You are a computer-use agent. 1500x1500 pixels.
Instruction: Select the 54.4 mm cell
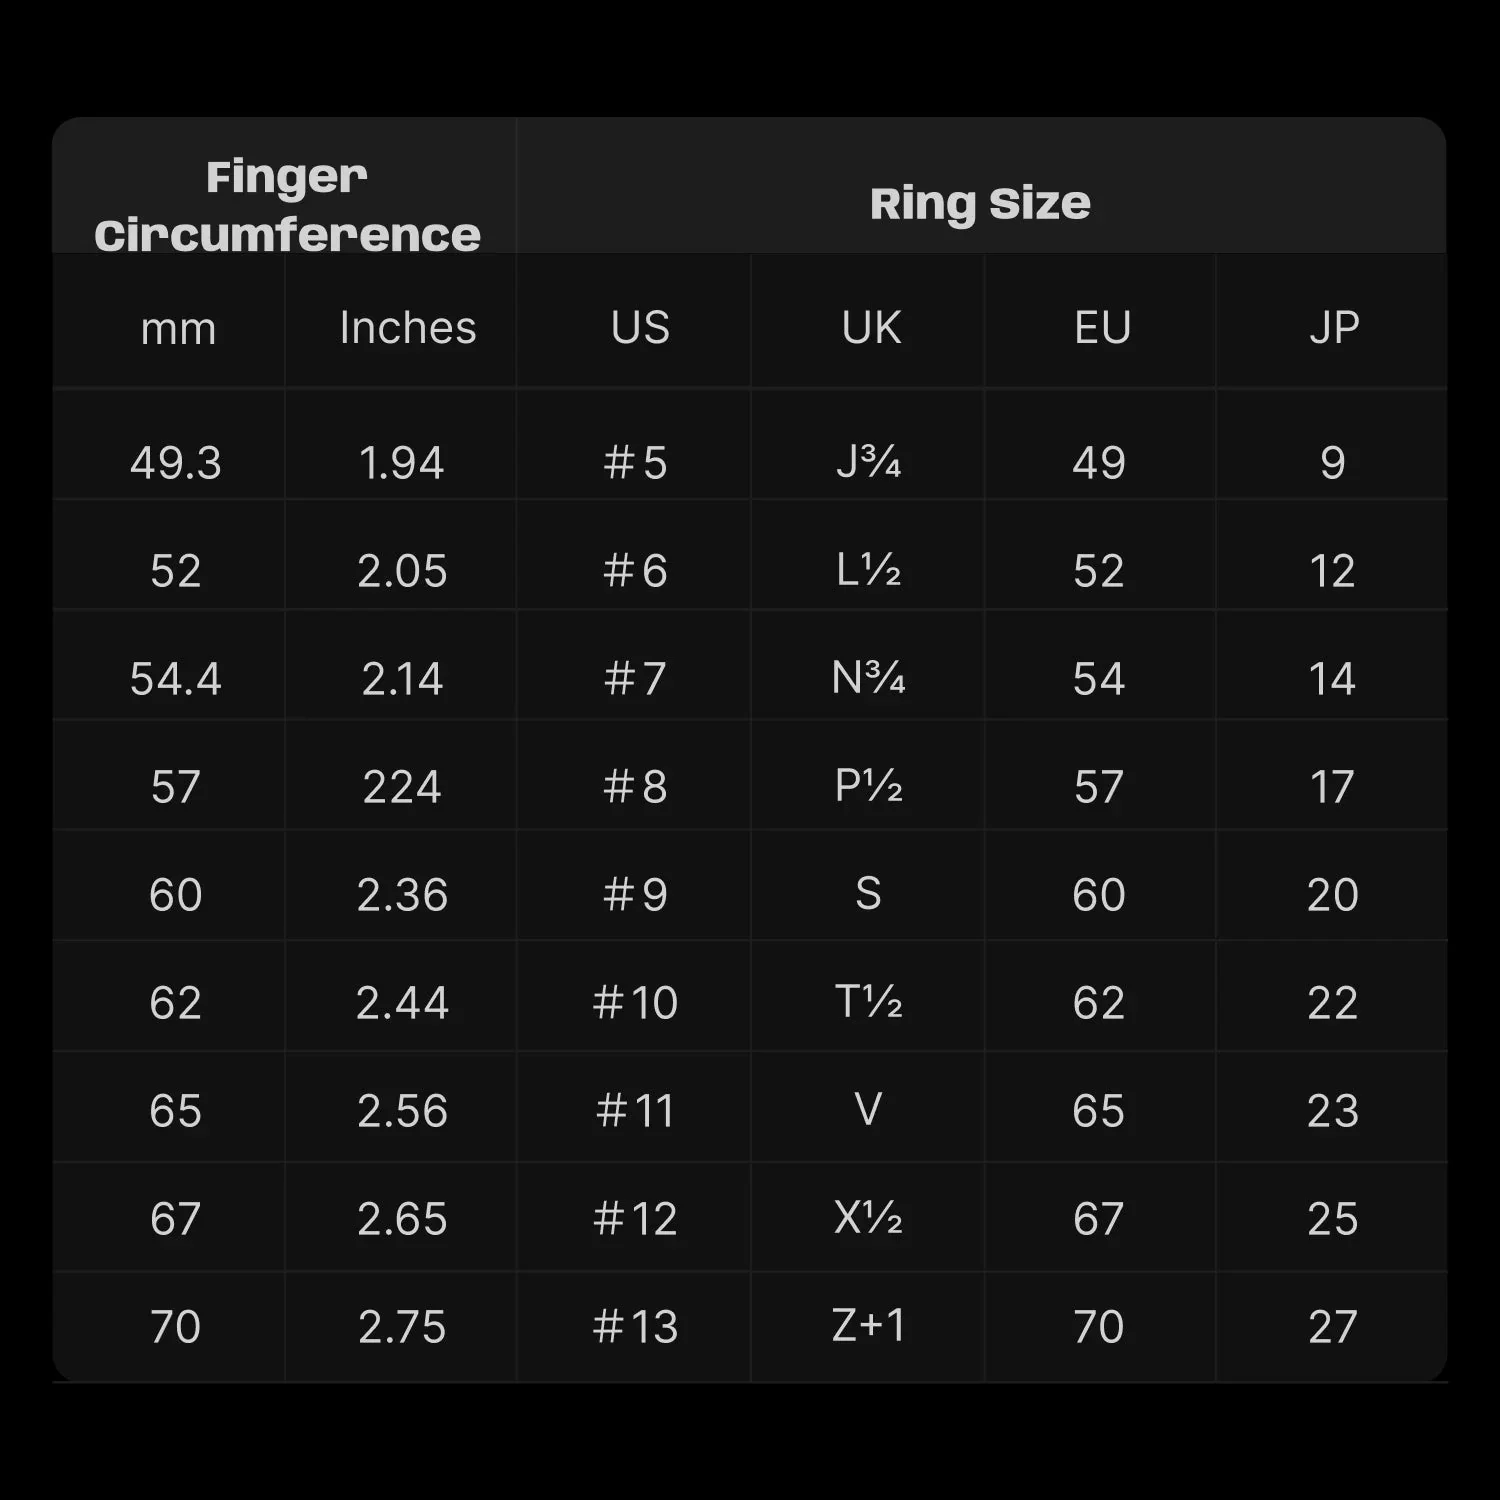[x=176, y=679]
